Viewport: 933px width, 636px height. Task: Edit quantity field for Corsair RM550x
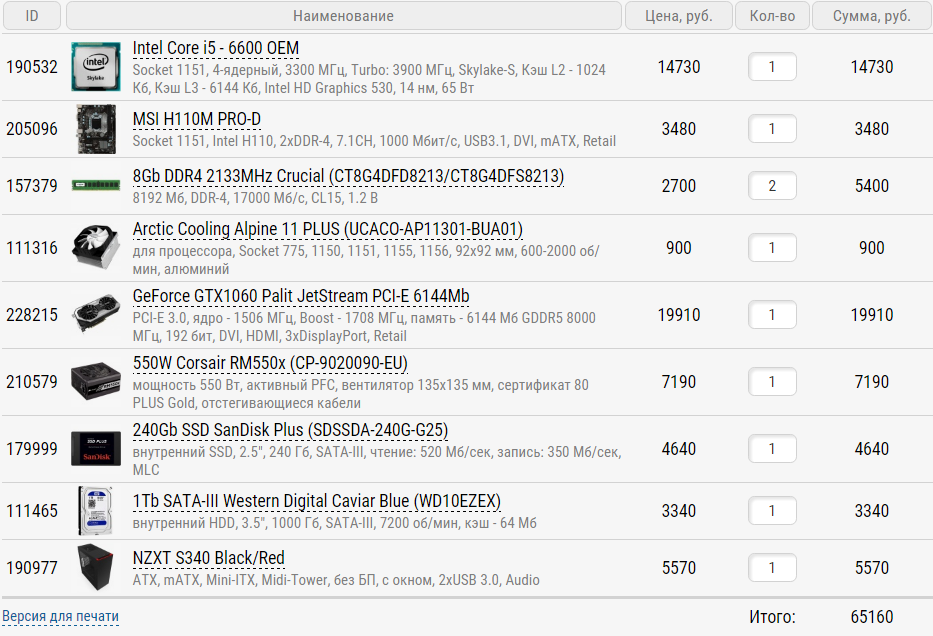click(772, 381)
